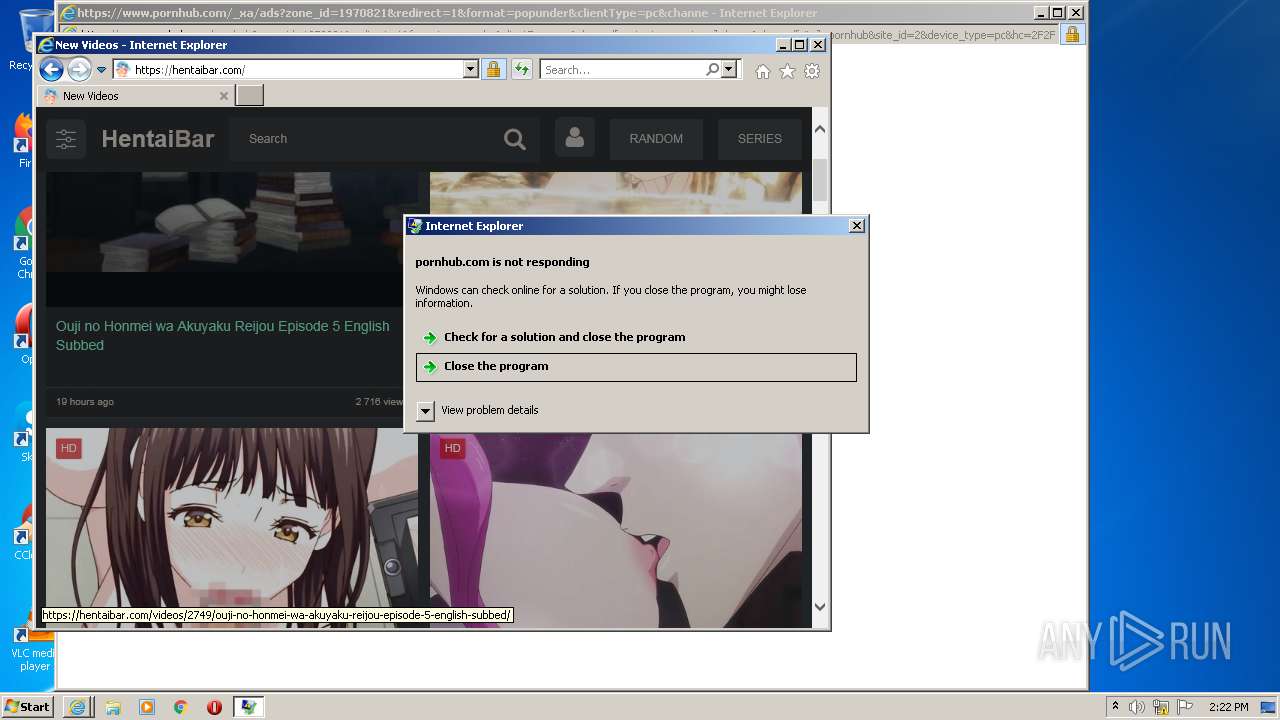Click the lock icon in the background pornhub window
This screenshot has width=1280, height=720.
[x=1072, y=34]
